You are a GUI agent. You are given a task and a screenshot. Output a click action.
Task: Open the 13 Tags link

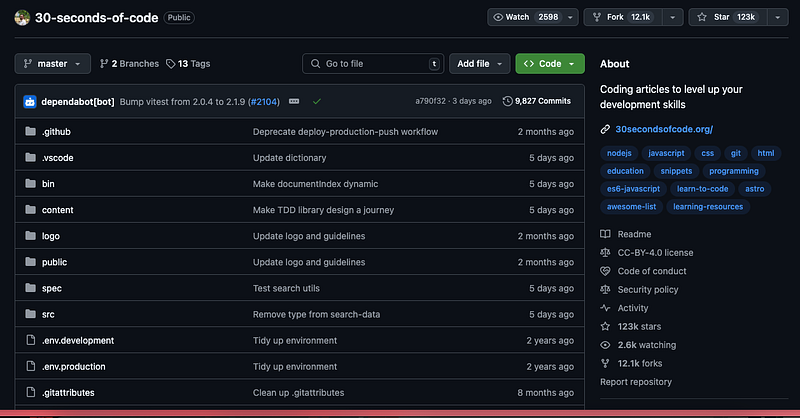click(188, 64)
